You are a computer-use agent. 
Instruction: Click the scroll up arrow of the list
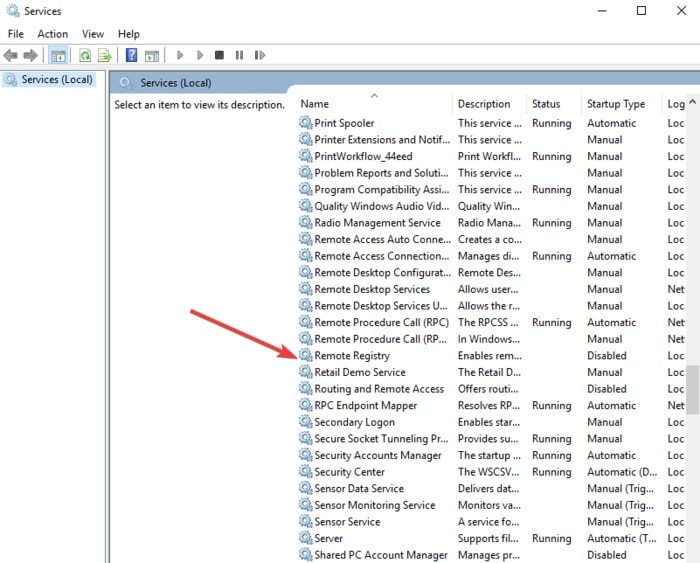click(x=692, y=102)
